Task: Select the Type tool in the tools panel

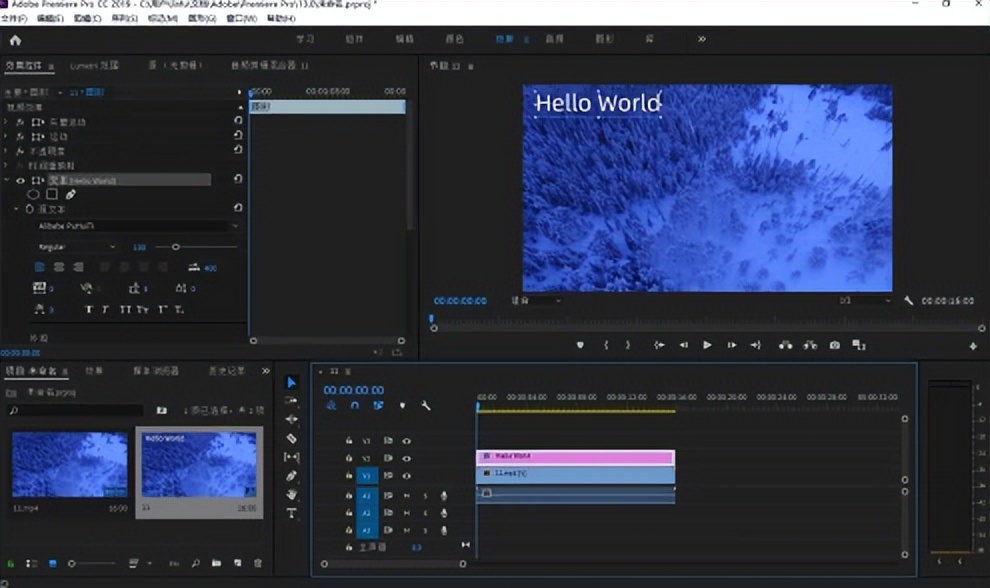Action: (x=292, y=513)
